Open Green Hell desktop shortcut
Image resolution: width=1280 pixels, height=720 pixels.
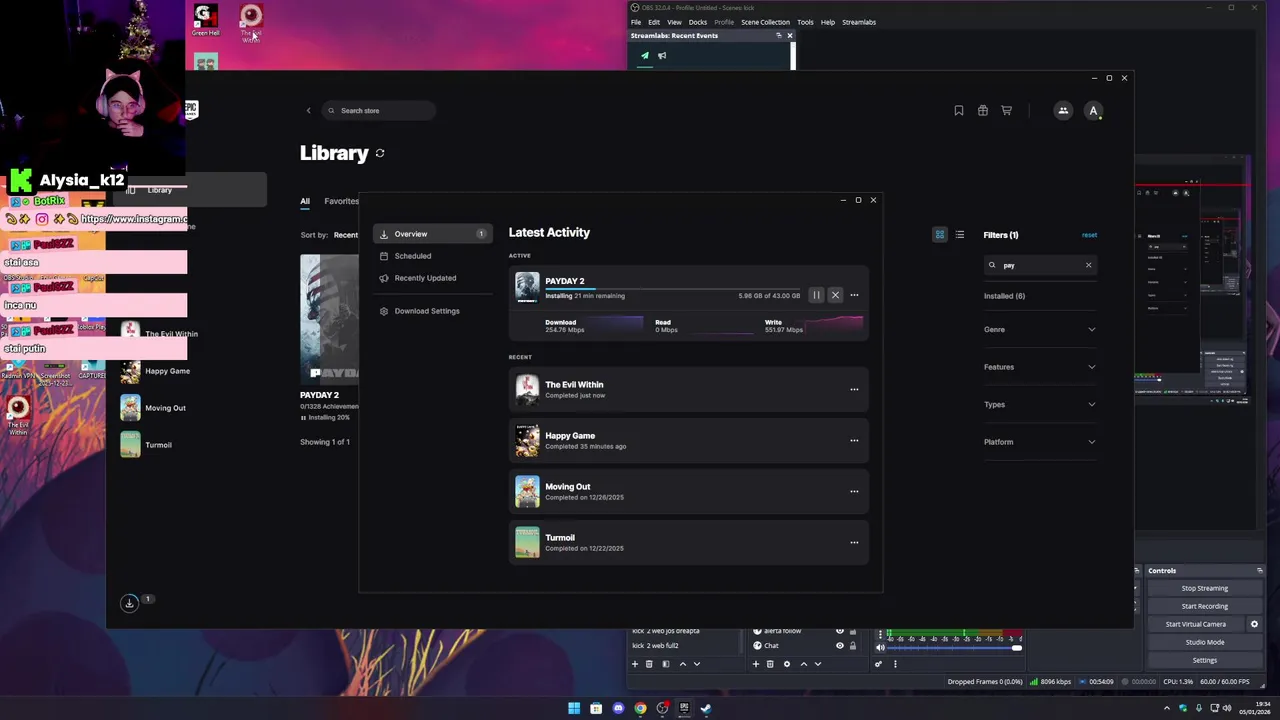pyautogui.click(x=206, y=21)
